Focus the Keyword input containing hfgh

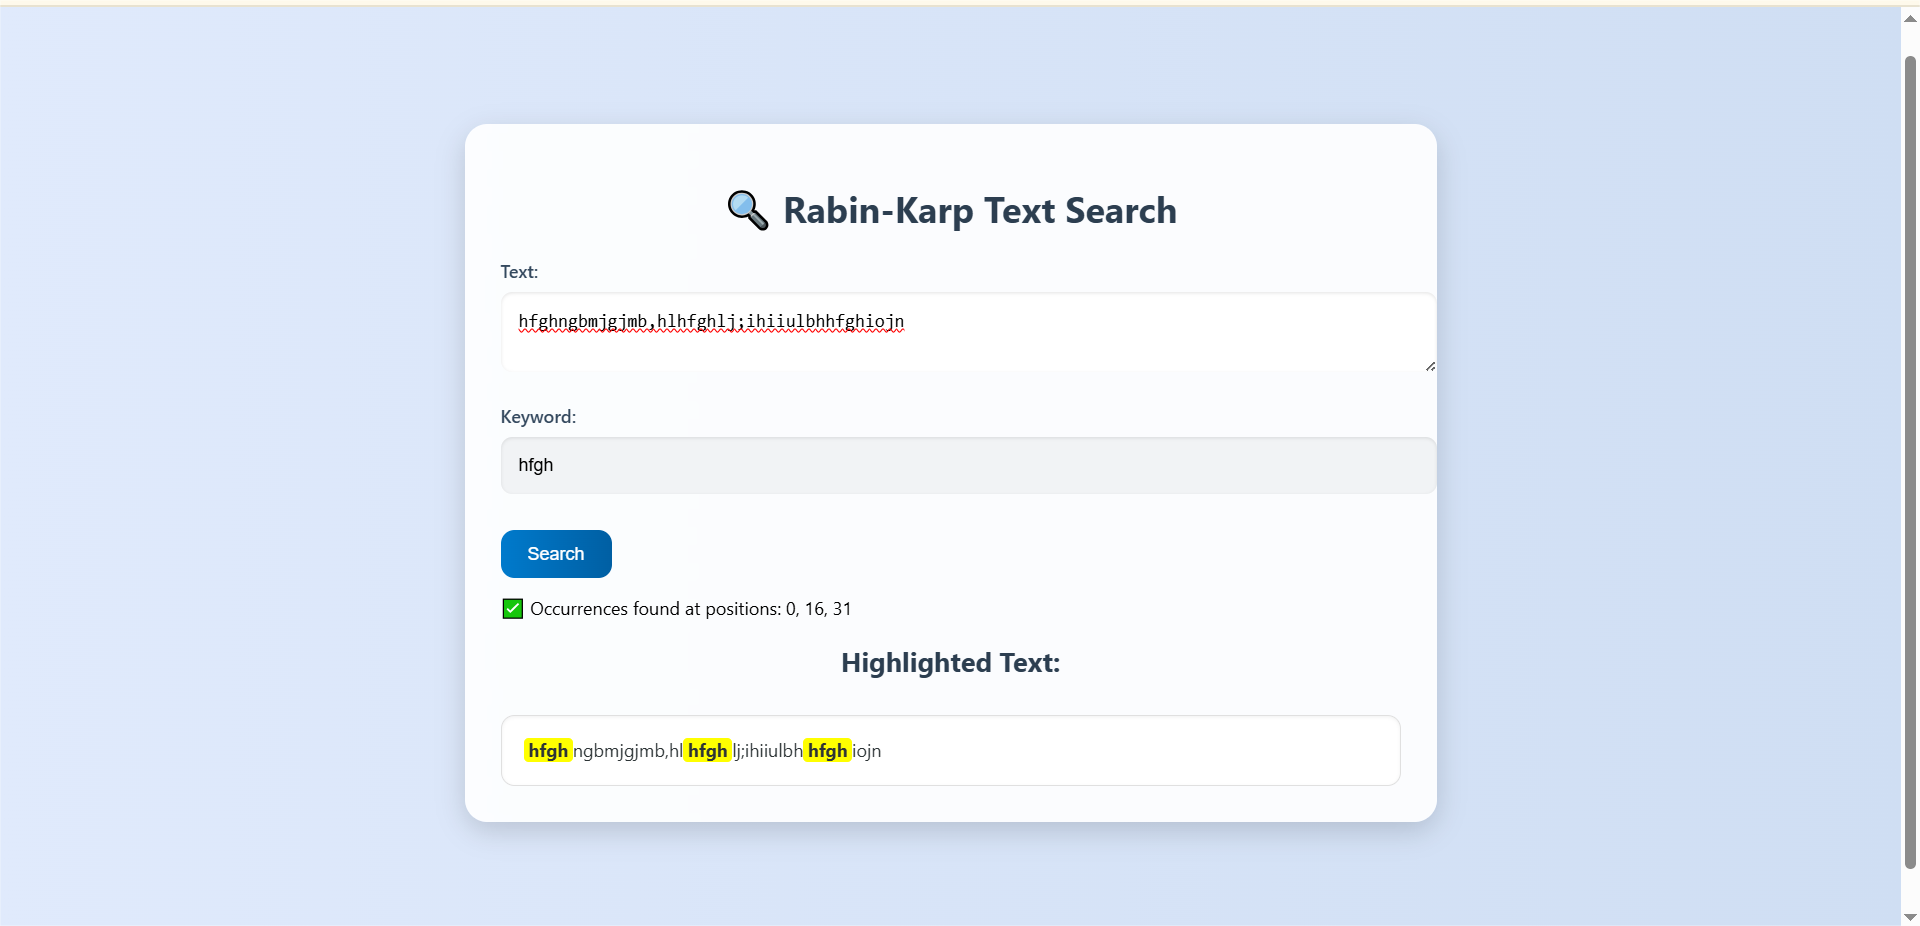[967, 465]
